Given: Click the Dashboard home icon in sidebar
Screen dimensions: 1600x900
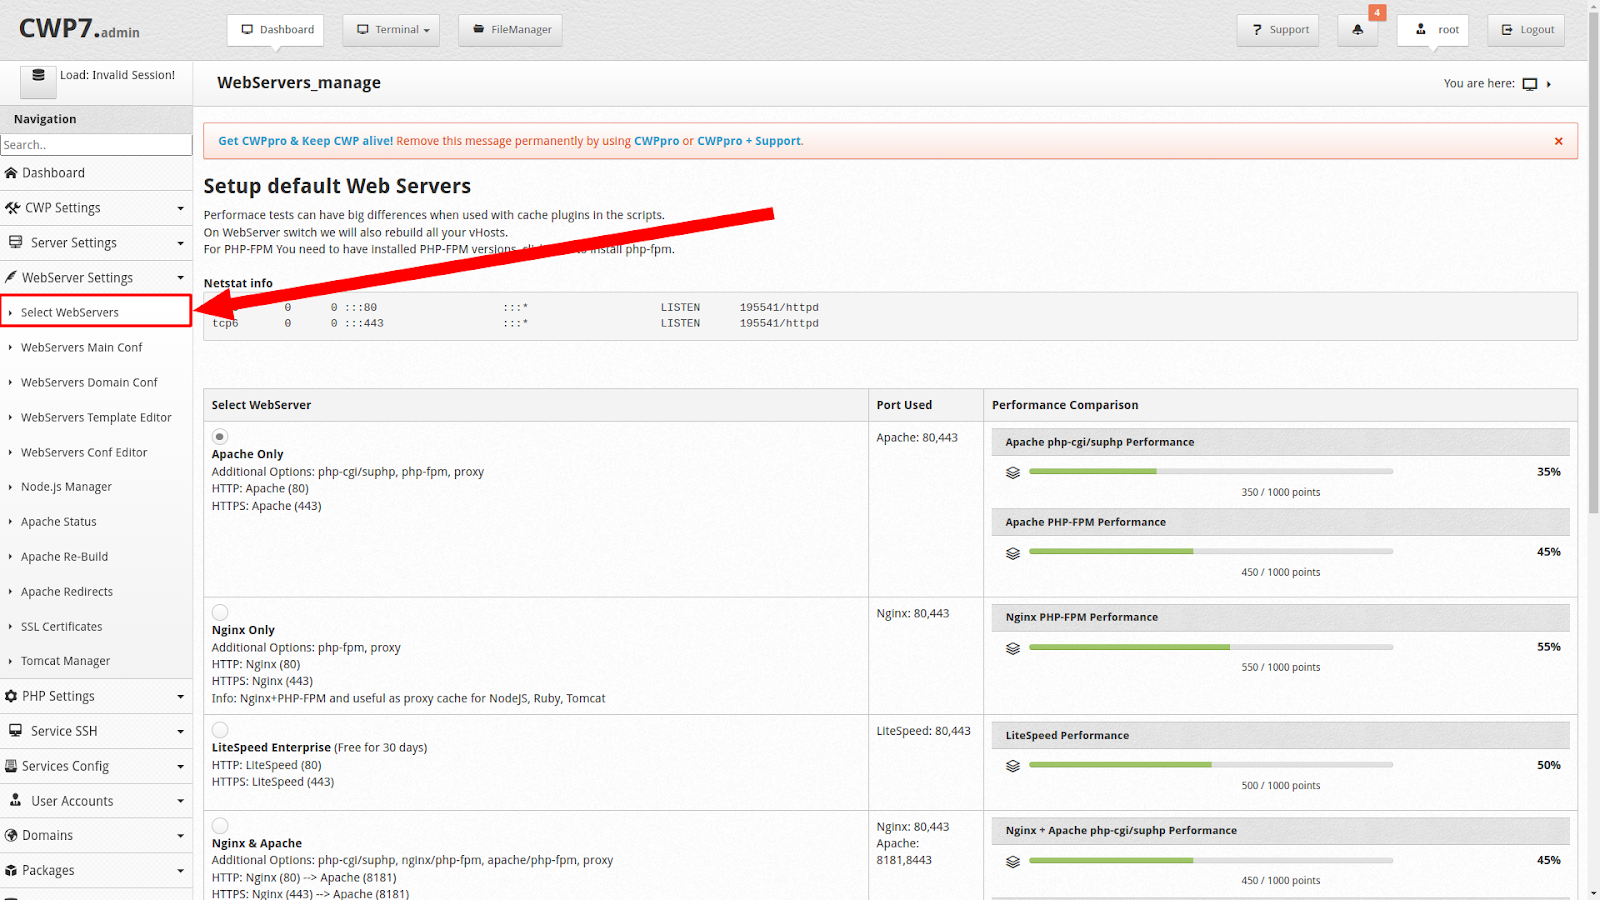Looking at the screenshot, I should (x=12, y=173).
